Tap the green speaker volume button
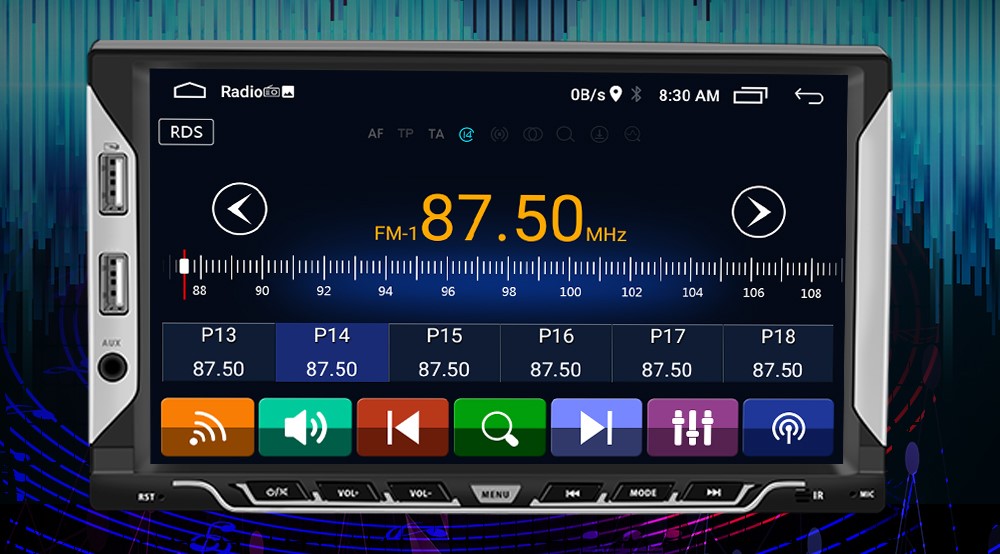 305,426
